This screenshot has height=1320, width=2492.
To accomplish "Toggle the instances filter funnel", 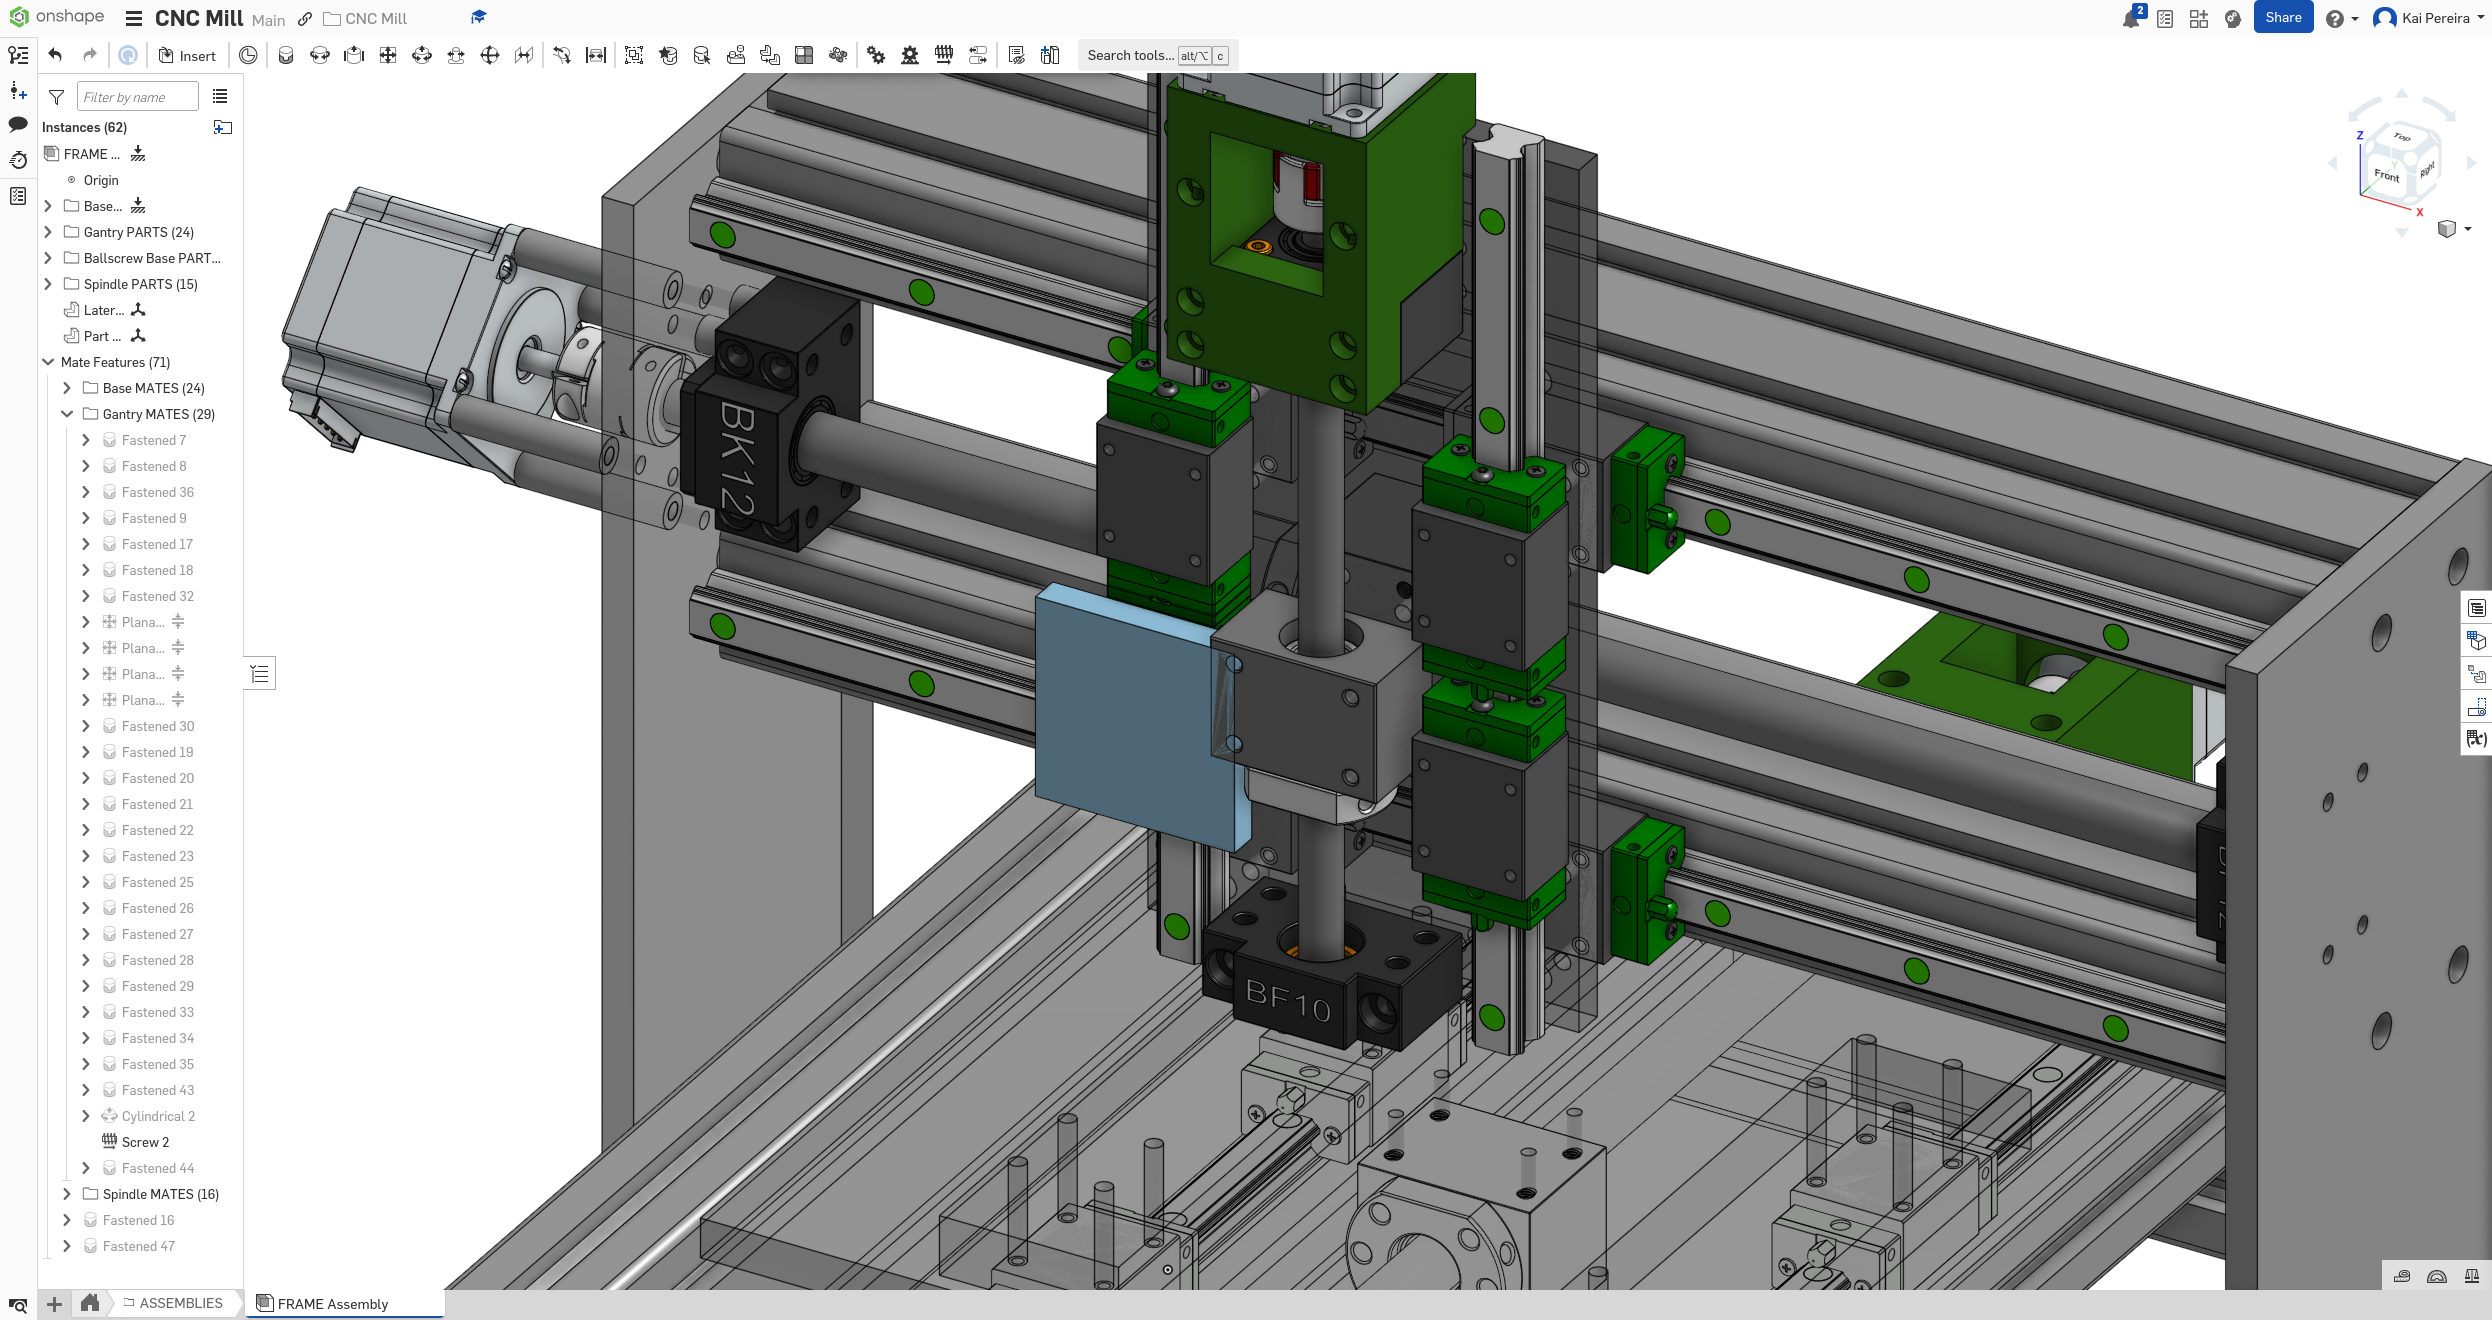I will (x=56, y=97).
